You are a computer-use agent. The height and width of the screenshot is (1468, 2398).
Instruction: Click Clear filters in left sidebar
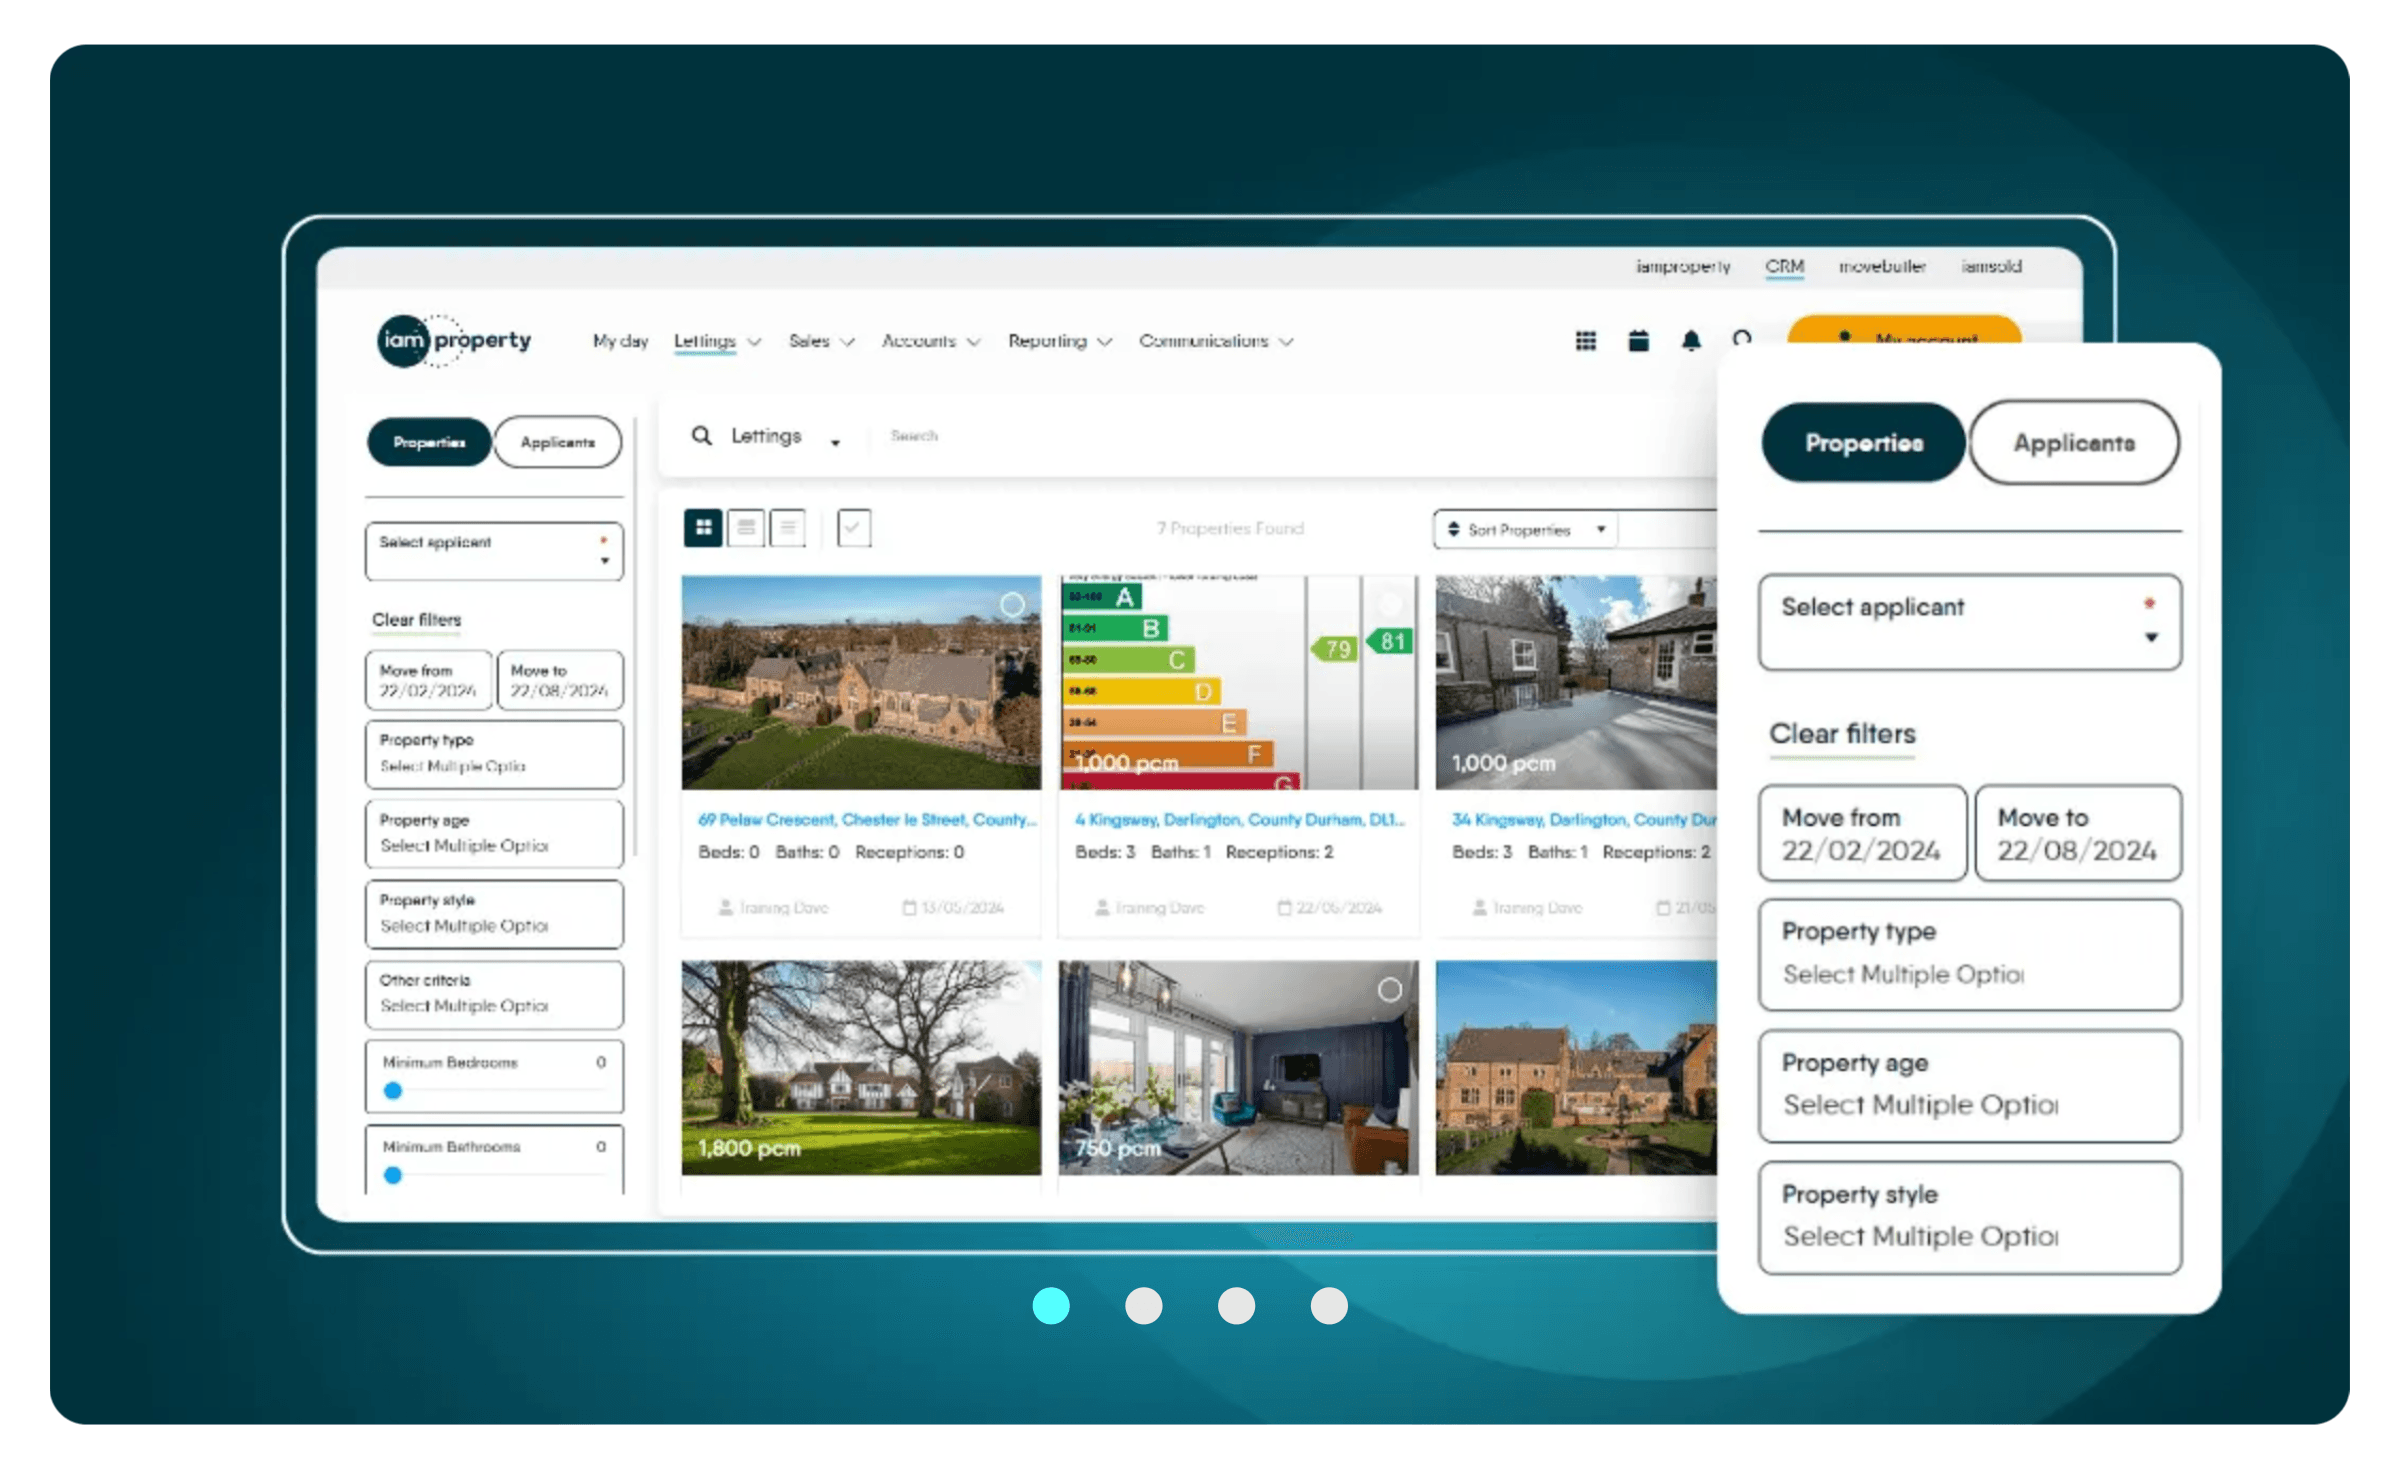[416, 620]
